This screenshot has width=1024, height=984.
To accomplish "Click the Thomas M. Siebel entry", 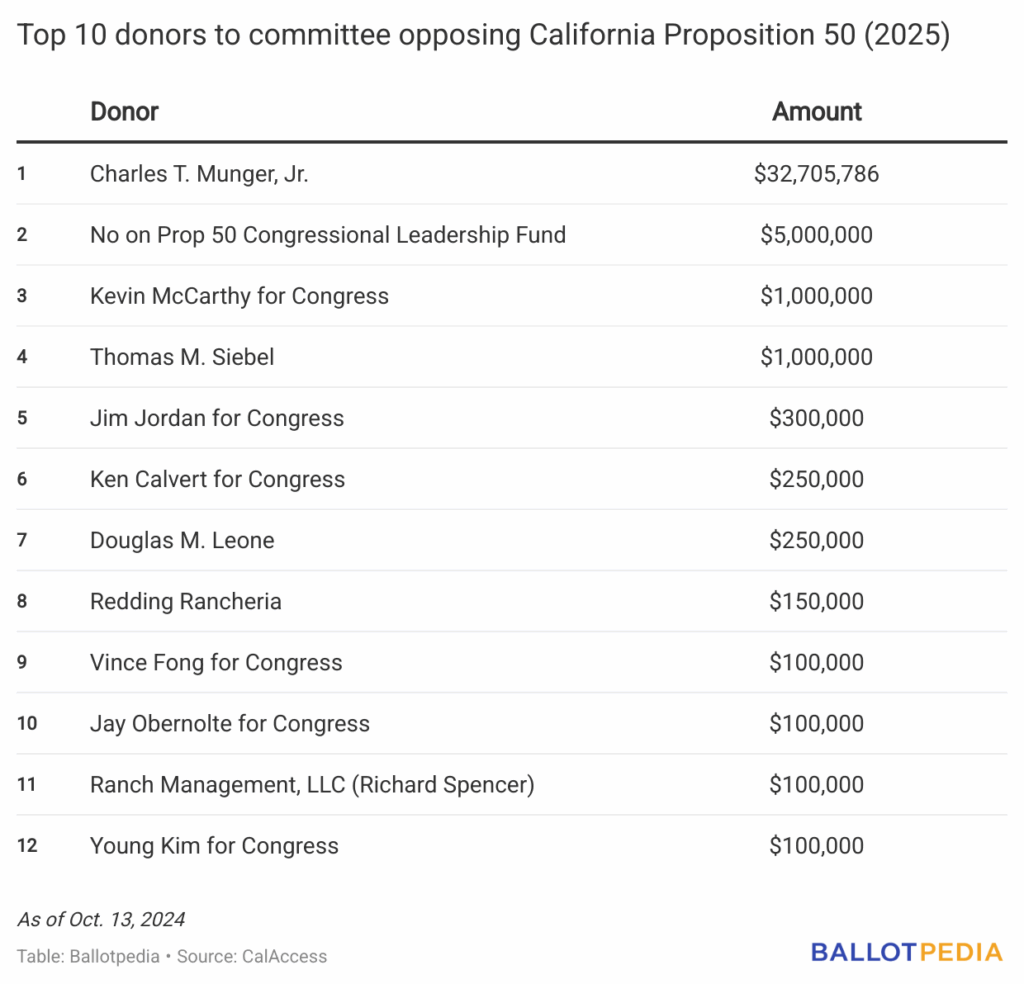I will (182, 357).
